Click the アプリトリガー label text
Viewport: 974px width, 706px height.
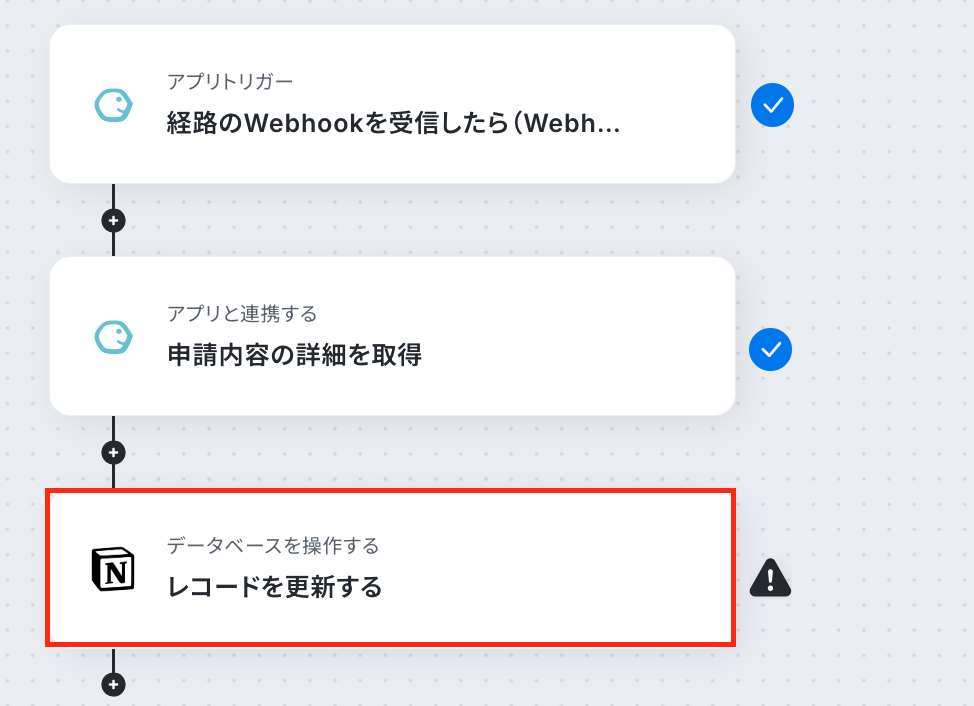(x=230, y=81)
